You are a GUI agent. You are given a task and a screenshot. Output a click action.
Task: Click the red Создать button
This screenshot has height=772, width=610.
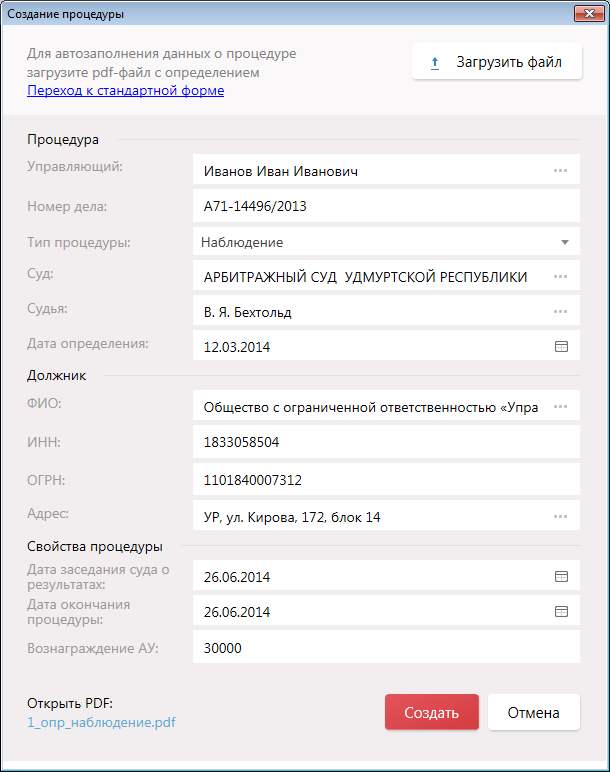coord(431,713)
